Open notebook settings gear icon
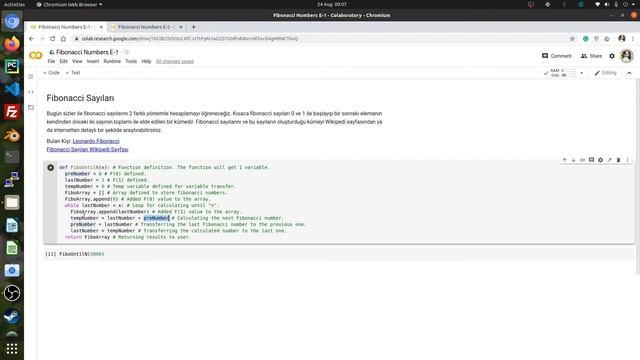Image resolution: width=640 pixels, height=360 pixels. tap(612, 56)
